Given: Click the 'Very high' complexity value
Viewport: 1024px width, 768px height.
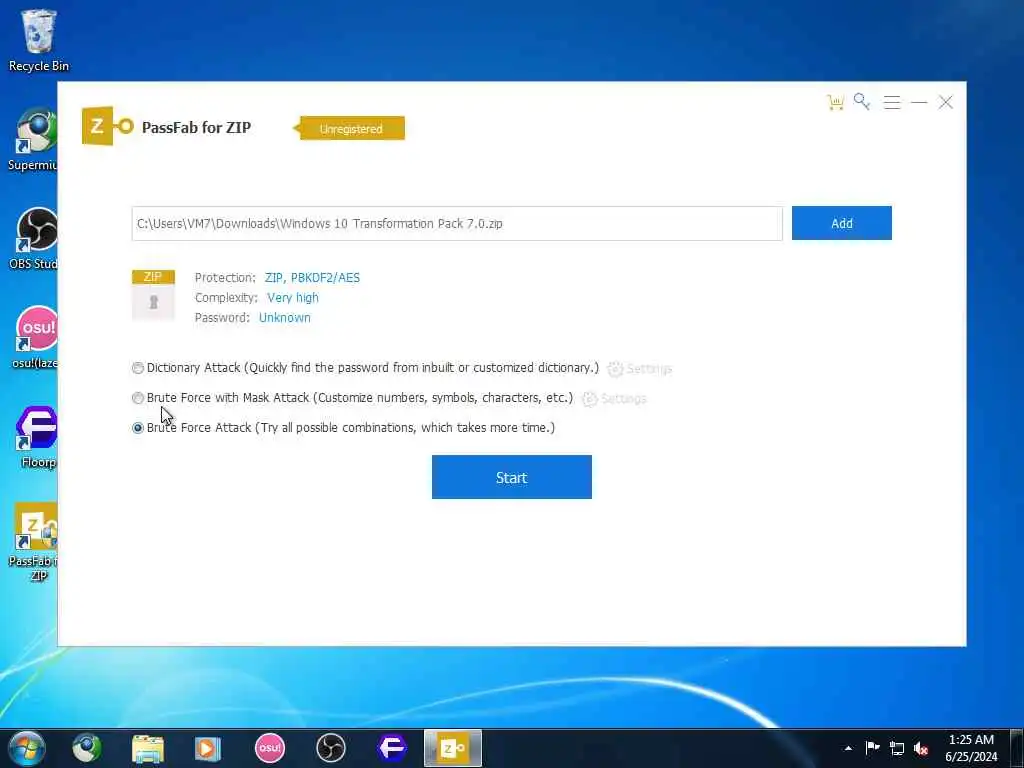Looking at the screenshot, I should click(x=293, y=298).
